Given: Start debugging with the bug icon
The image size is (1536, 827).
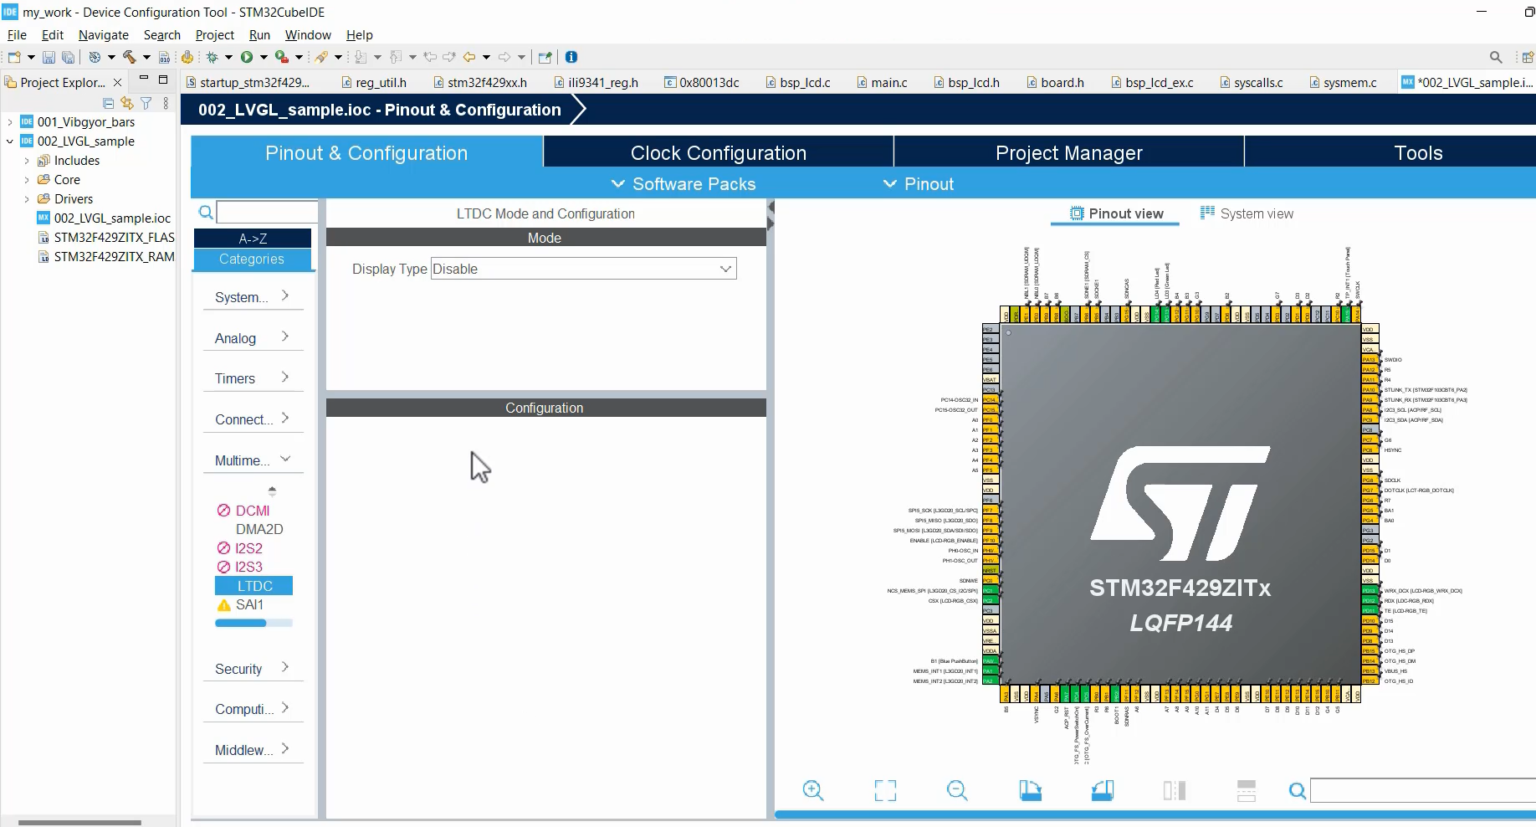Looking at the screenshot, I should [x=212, y=58].
